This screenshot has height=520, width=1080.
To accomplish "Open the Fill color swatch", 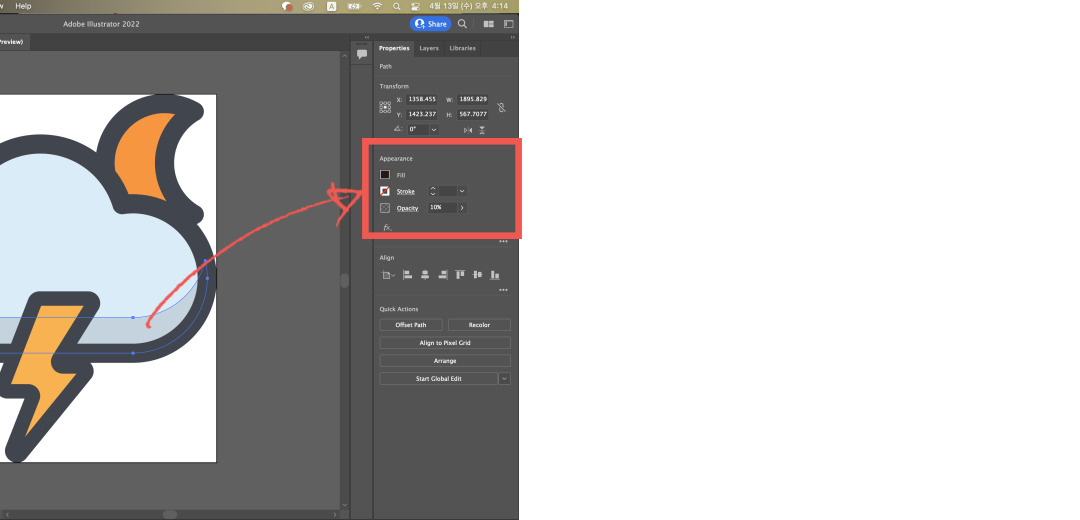I will pyautogui.click(x=385, y=175).
